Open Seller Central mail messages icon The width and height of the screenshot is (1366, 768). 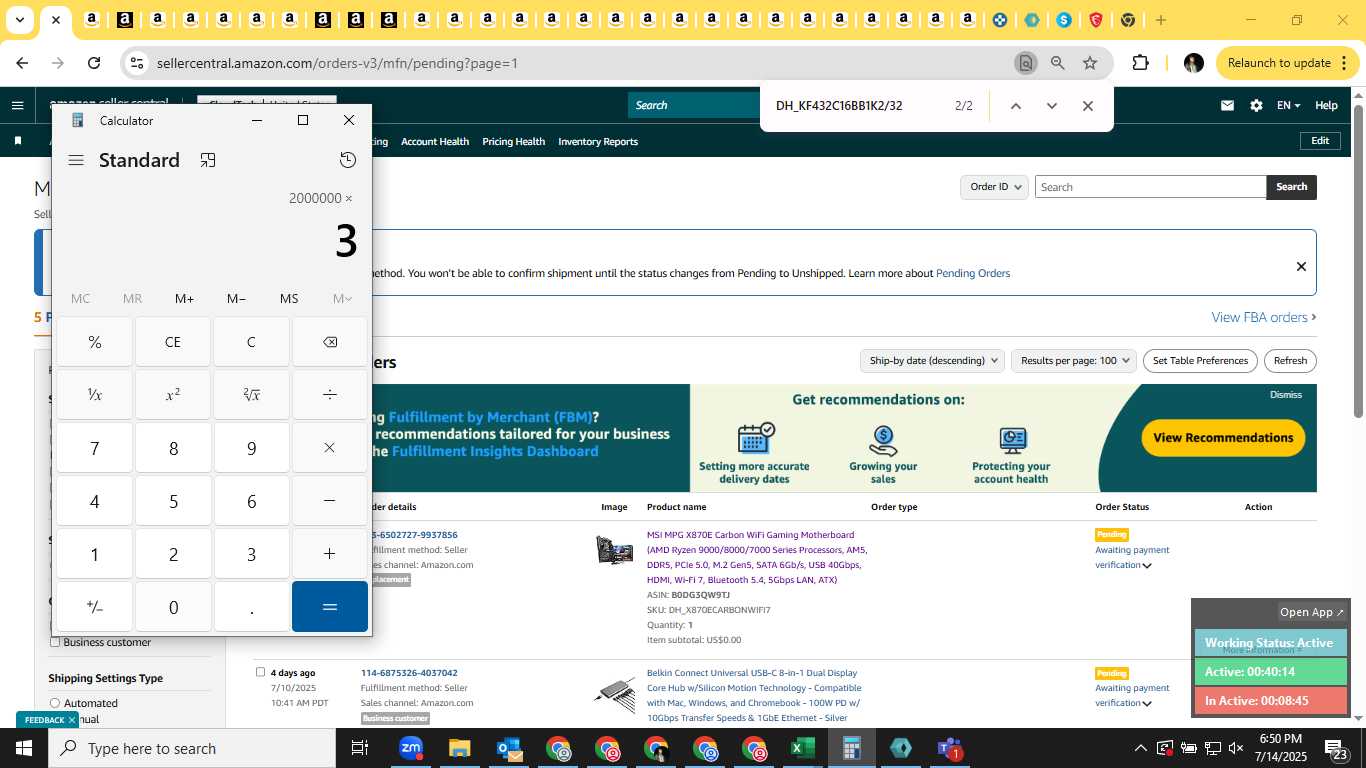point(1227,105)
